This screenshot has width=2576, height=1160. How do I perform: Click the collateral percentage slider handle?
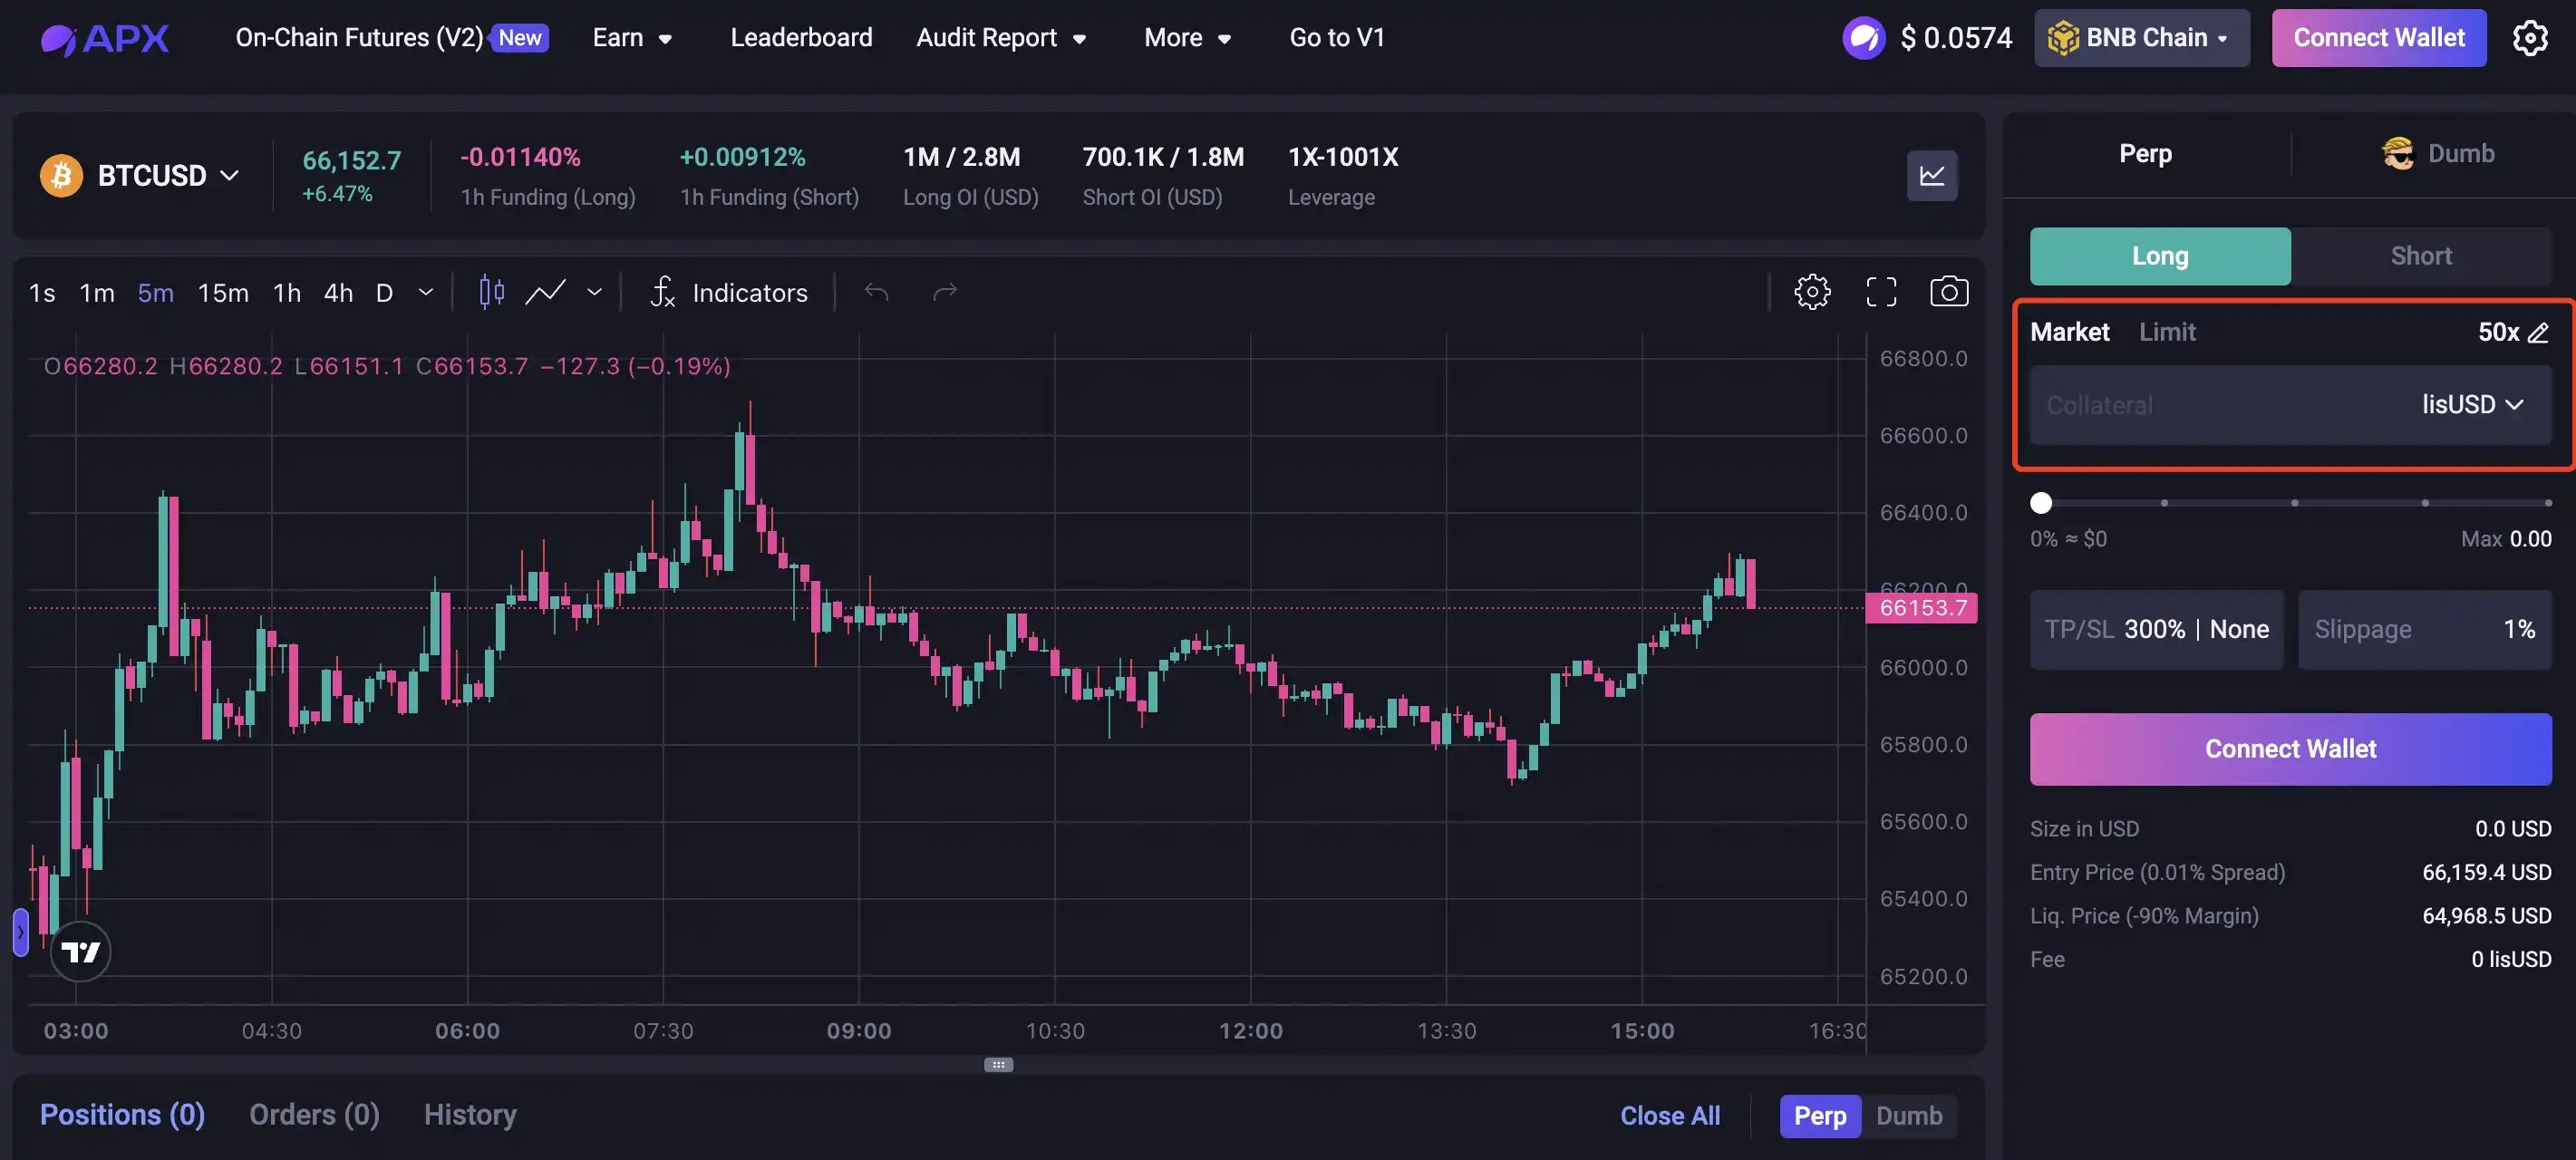pyautogui.click(x=2041, y=503)
